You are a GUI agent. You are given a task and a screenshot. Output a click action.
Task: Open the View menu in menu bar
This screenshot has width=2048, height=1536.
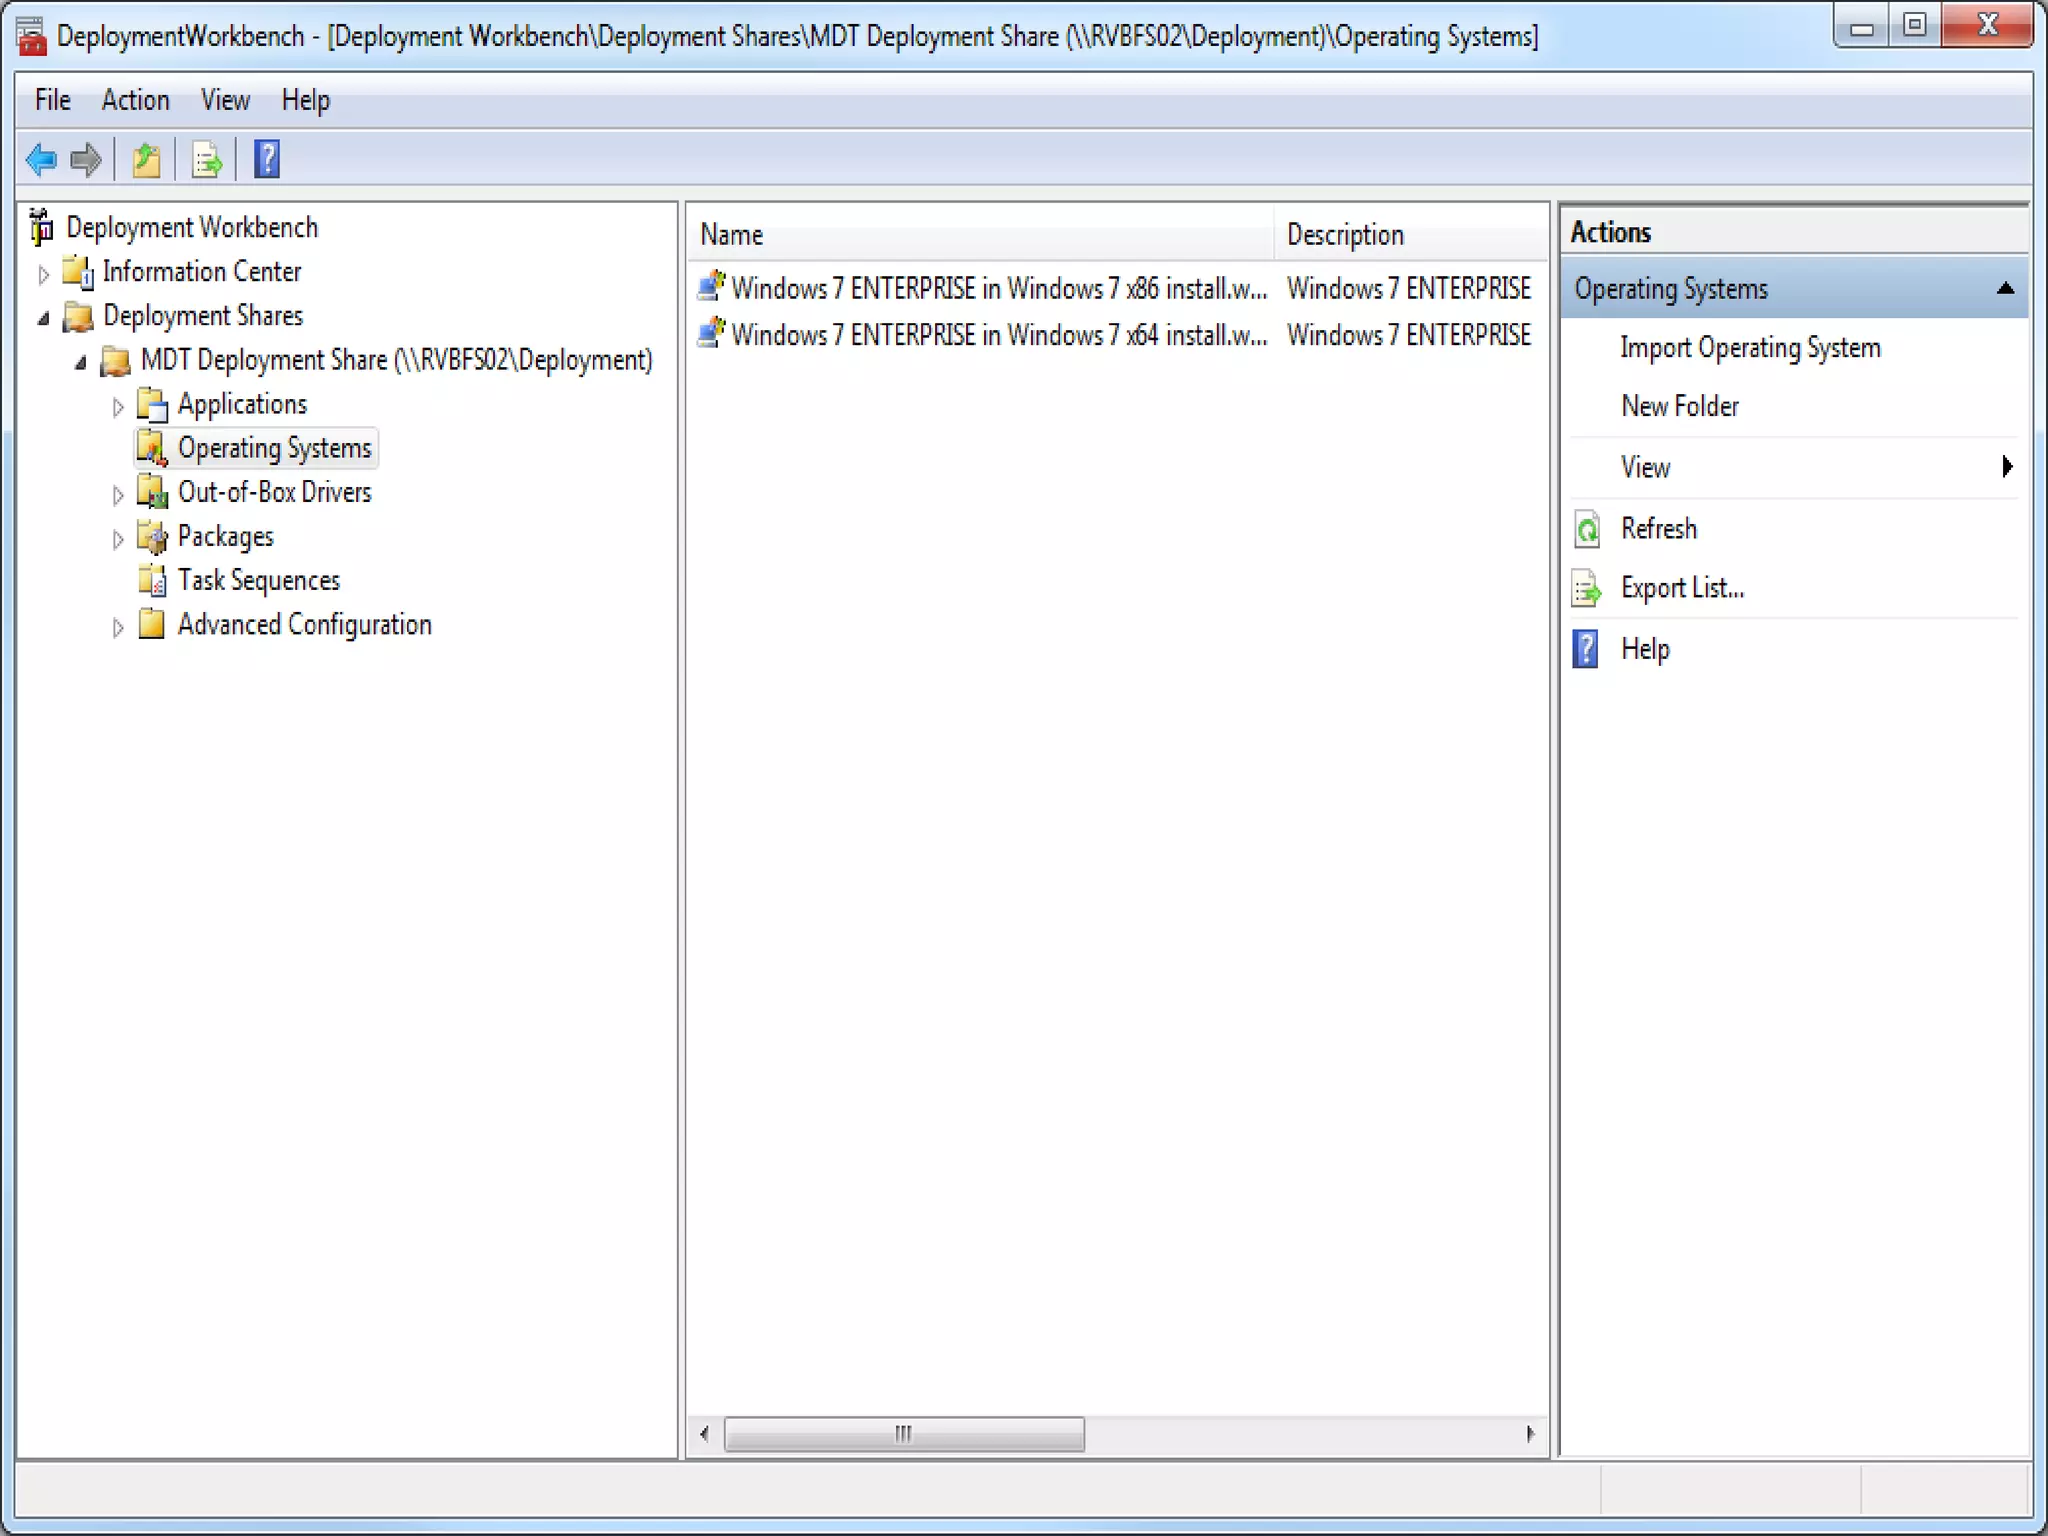coord(225,100)
